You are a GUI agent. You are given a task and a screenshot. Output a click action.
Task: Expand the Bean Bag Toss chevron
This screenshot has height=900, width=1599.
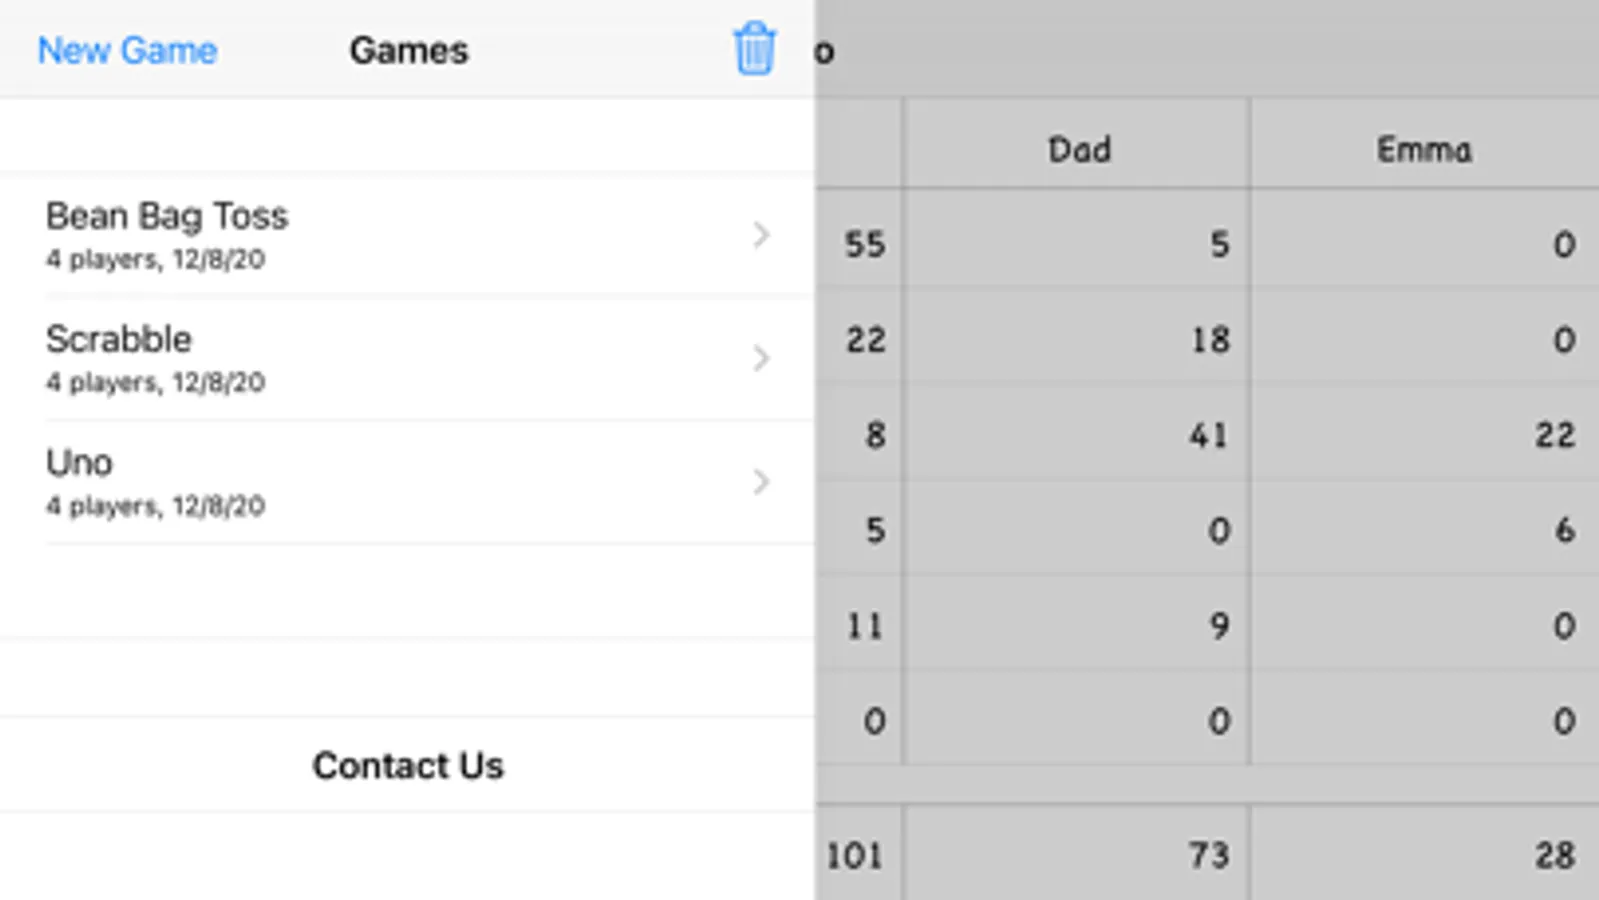pyautogui.click(x=761, y=235)
